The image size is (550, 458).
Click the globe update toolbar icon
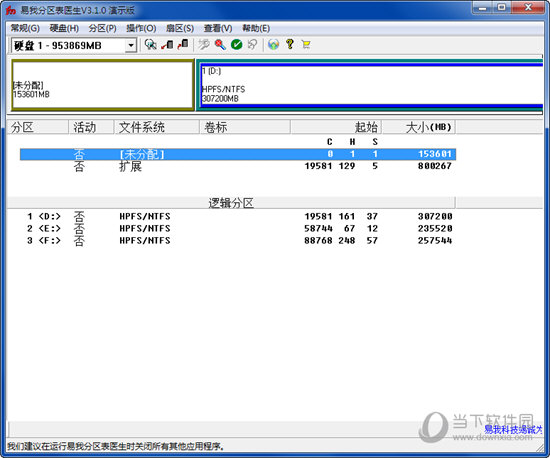coord(273,45)
